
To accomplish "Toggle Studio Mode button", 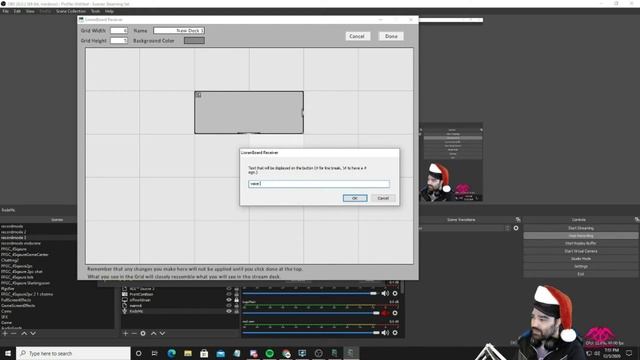I will point(581,259).
